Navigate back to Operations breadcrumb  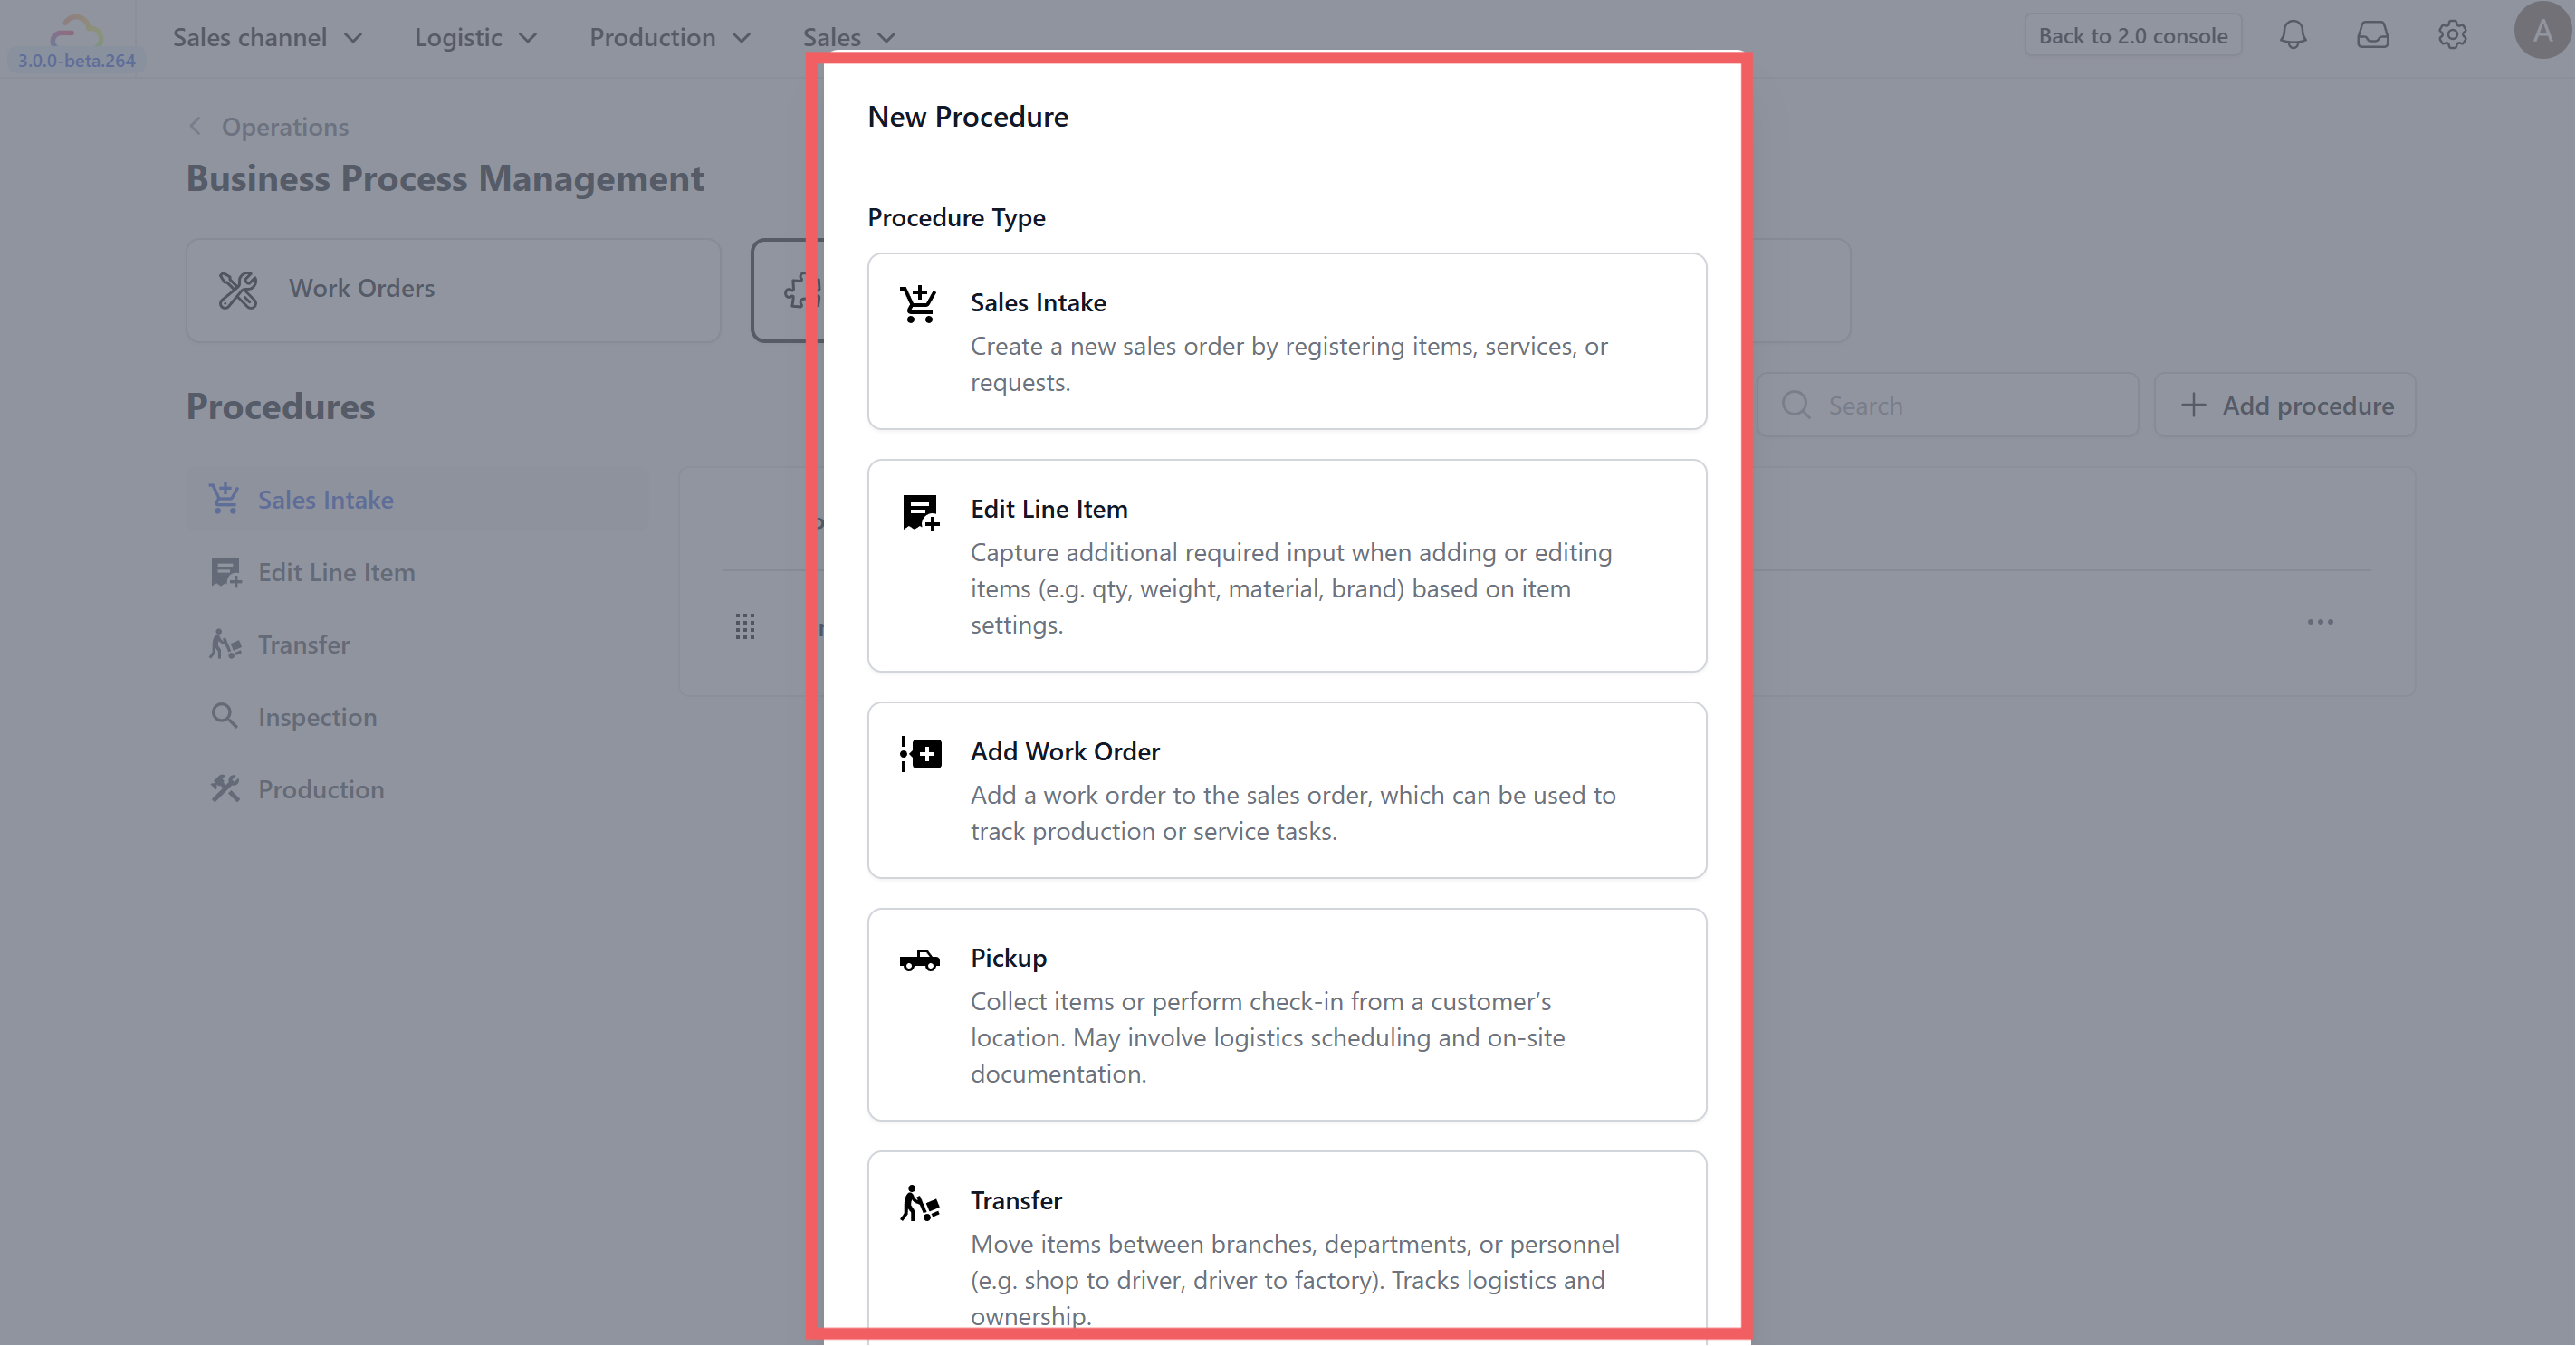[x=284, y=127]
